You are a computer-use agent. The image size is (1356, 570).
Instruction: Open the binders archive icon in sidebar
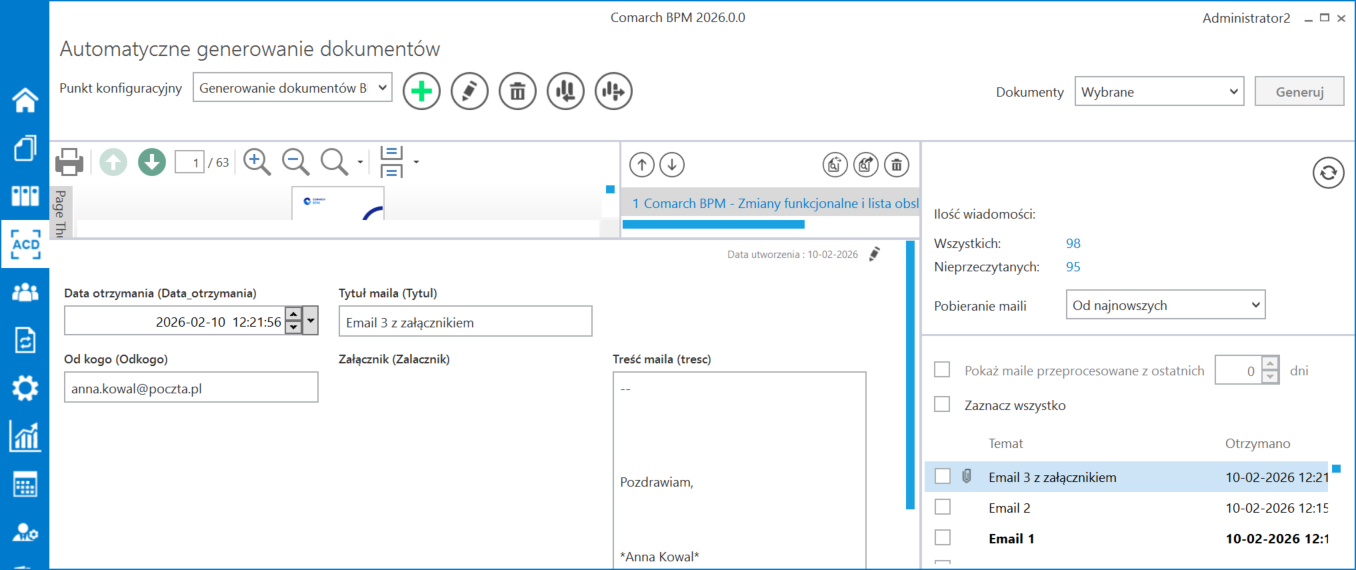coord(24,196)
